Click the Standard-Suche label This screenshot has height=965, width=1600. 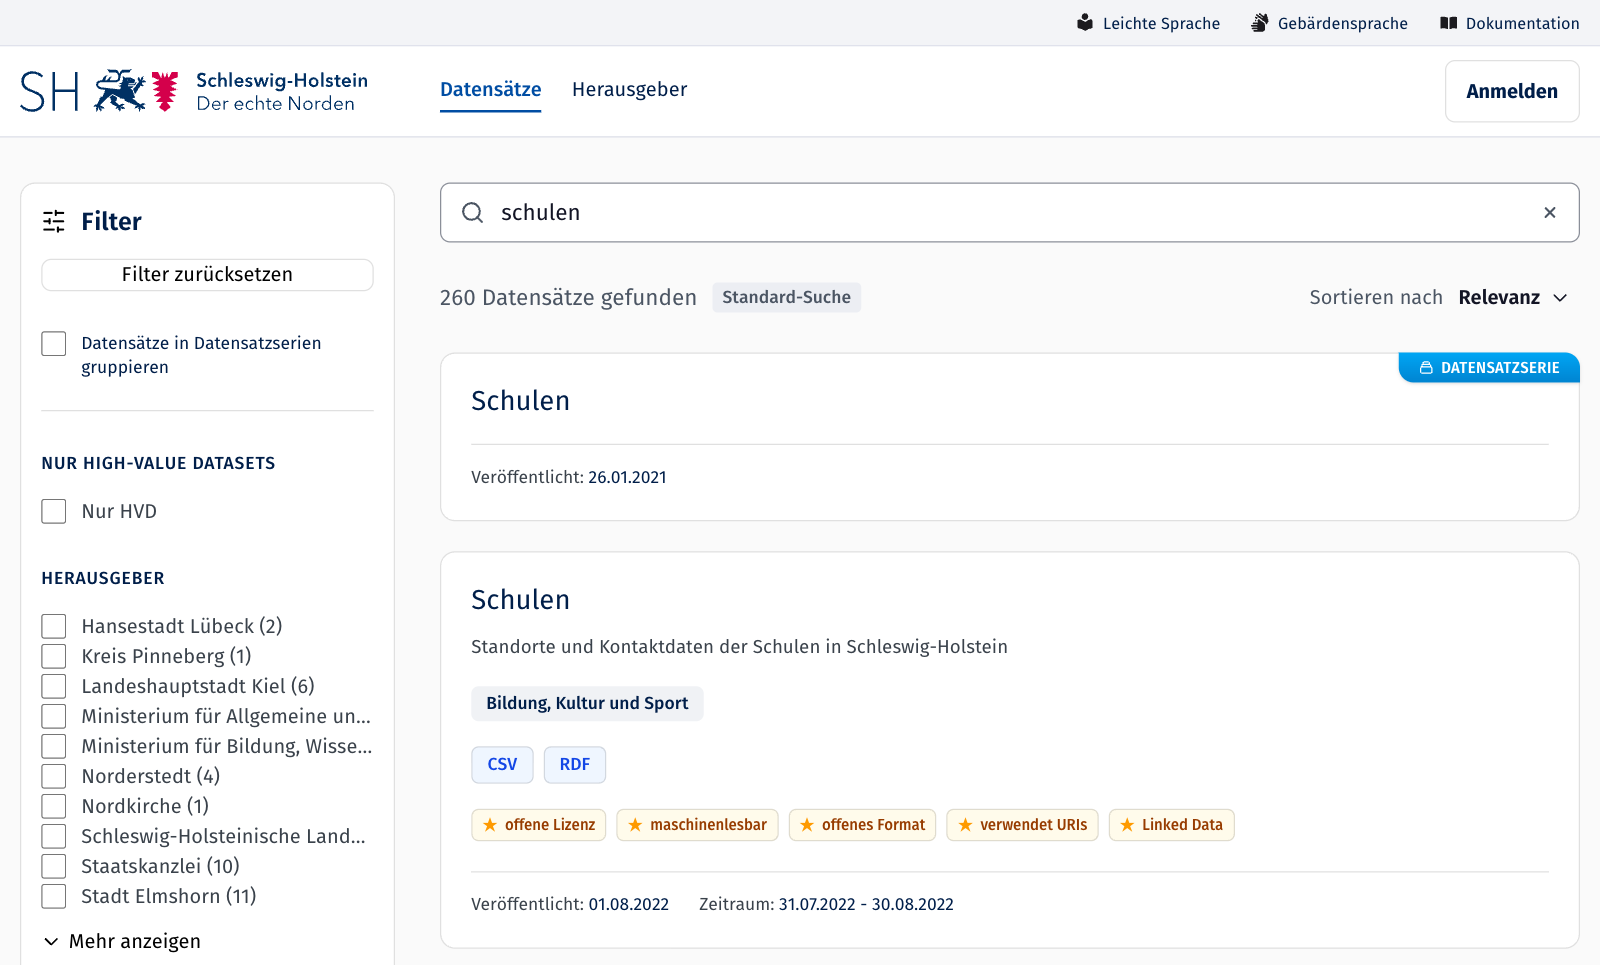pyautogui.click(x=786, y=297)
